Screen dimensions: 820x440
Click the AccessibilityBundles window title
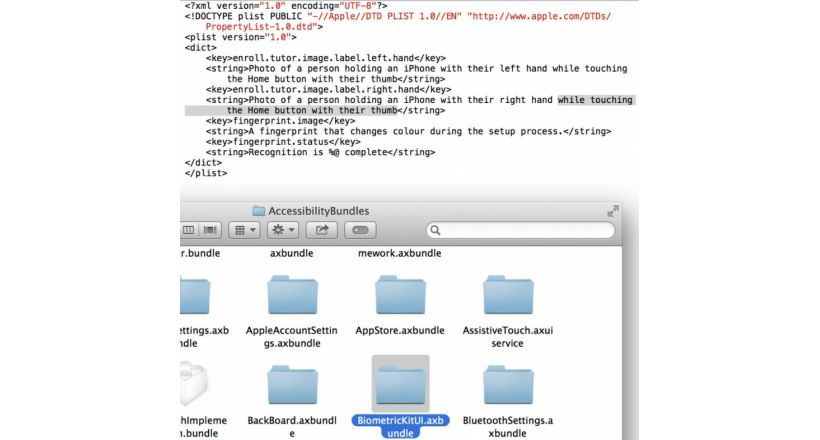318,211
